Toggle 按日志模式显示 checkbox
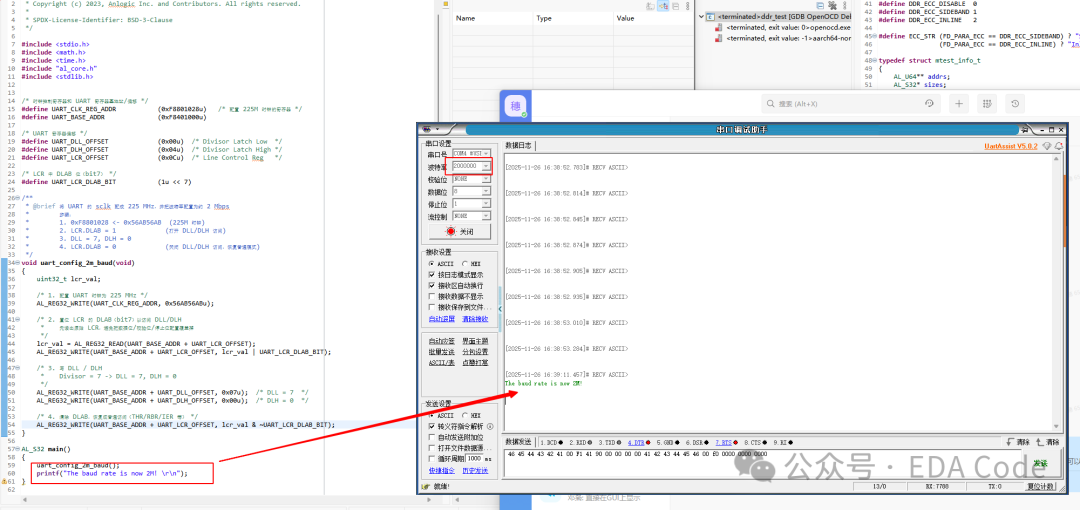Screen dimensions: 1080x510 tap(432, 274)
